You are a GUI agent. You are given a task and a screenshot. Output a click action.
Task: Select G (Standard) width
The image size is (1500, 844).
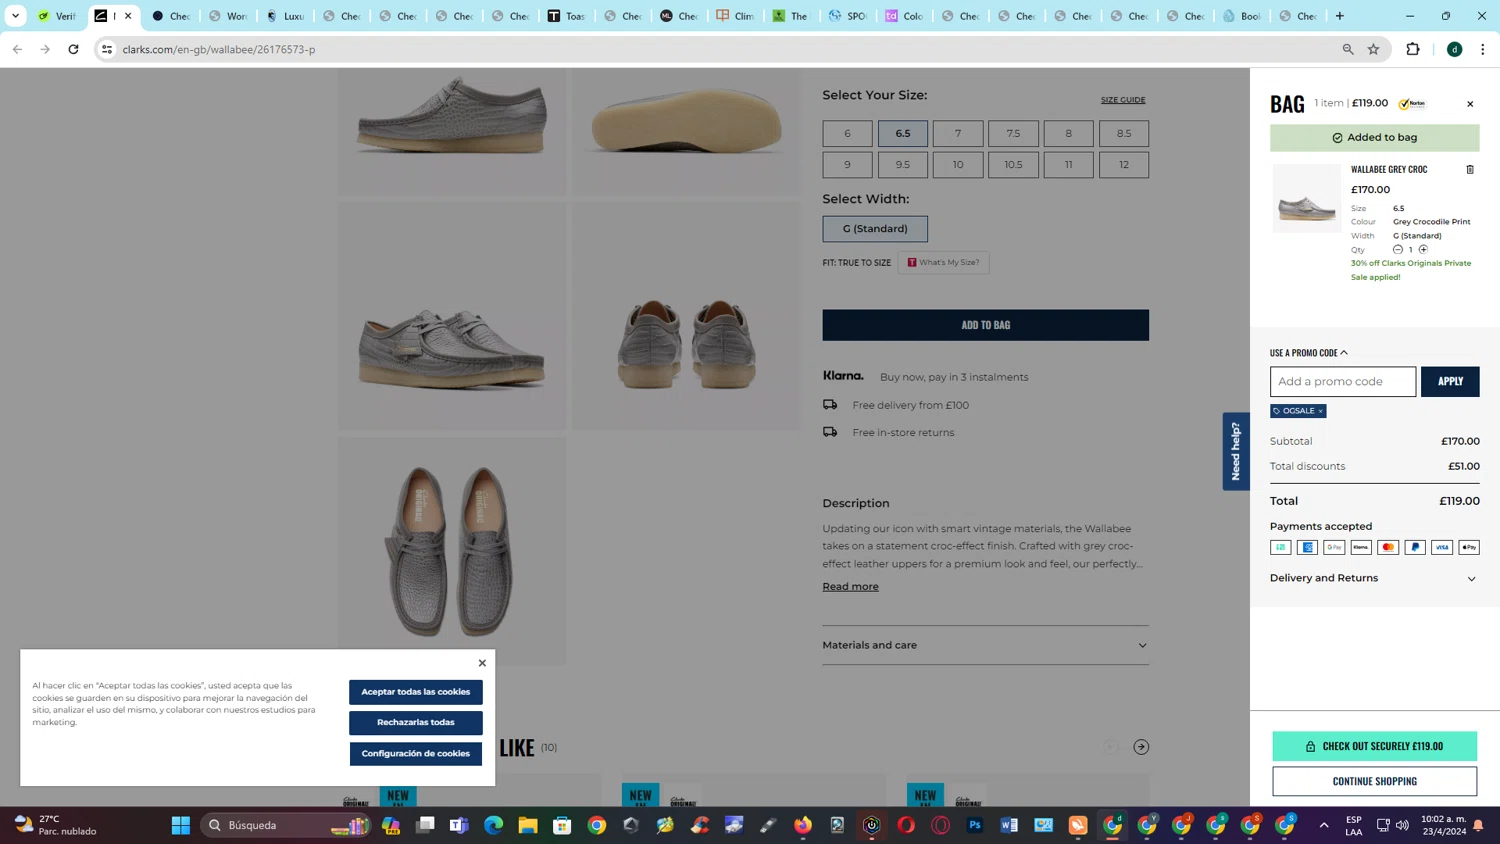[875, 229]
